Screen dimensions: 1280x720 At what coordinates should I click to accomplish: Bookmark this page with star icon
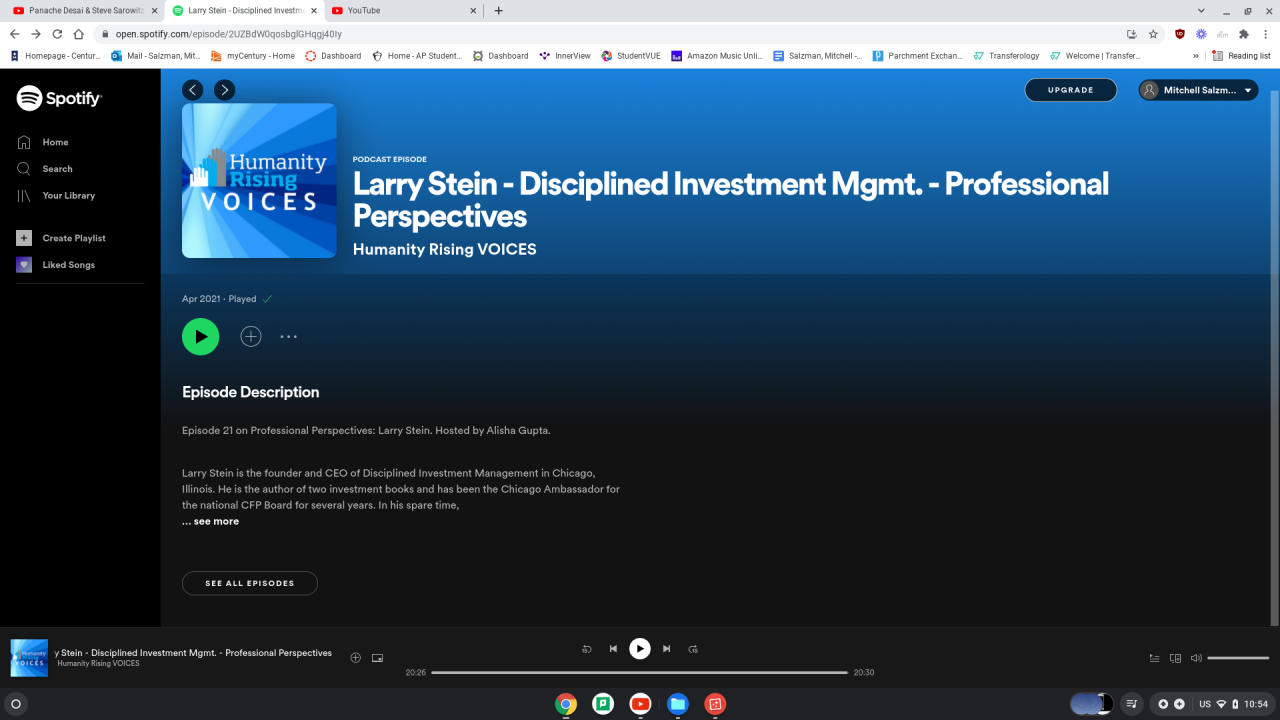click(x=1153, y=33)
